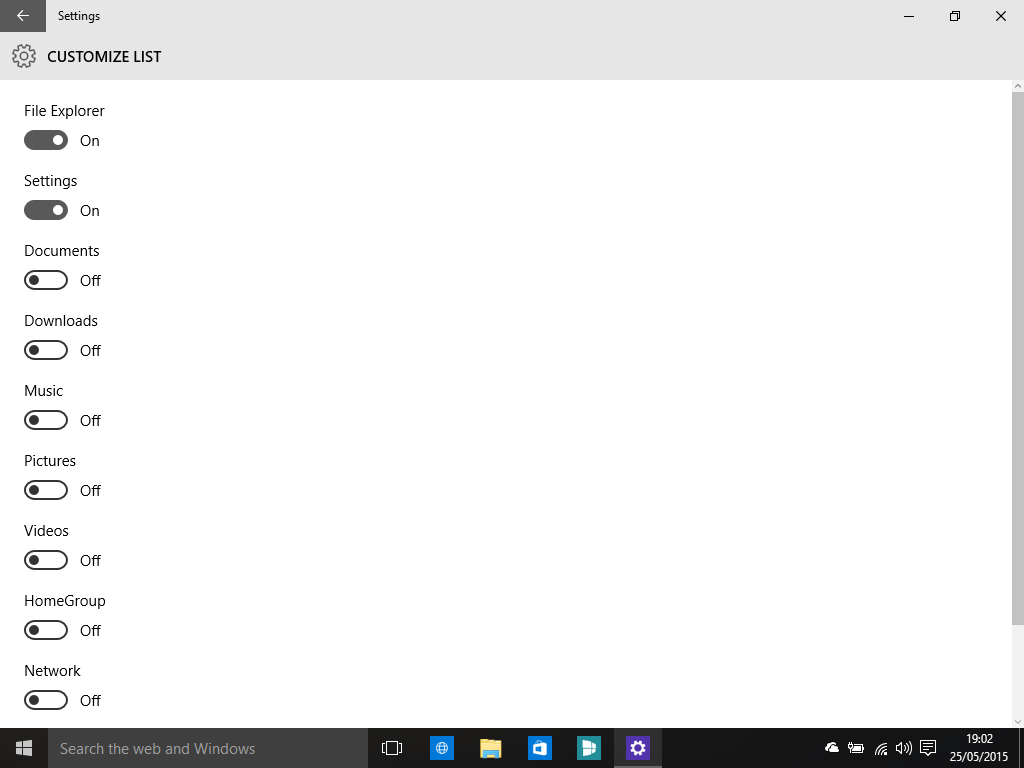This screenshot has height=768, width=1024.
Task: Enable the Network toggle
Action: coord(46,700)
